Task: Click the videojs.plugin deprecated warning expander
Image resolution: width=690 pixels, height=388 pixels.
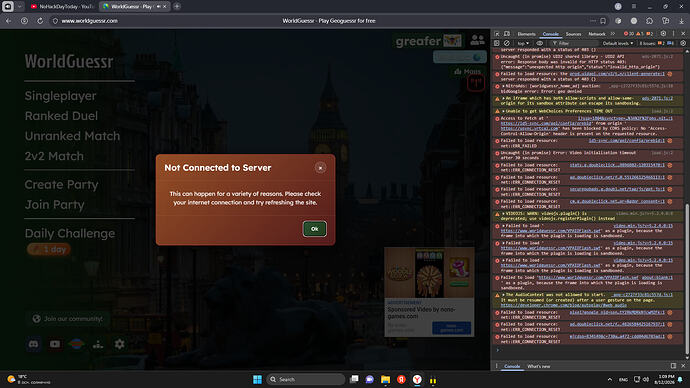Action: pyautogui.click(x=503, y=213)
